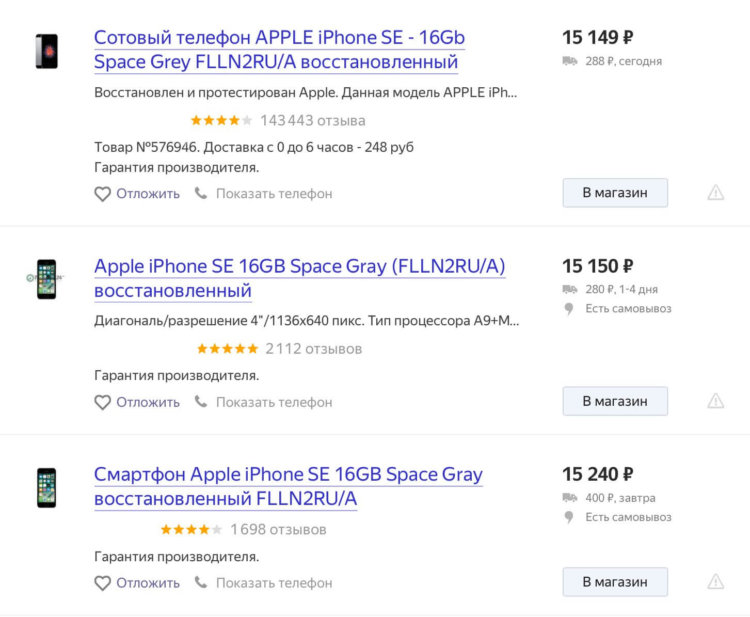
Task: Go to store for 15 150 ₽ offer
Action: coord(615,401)
